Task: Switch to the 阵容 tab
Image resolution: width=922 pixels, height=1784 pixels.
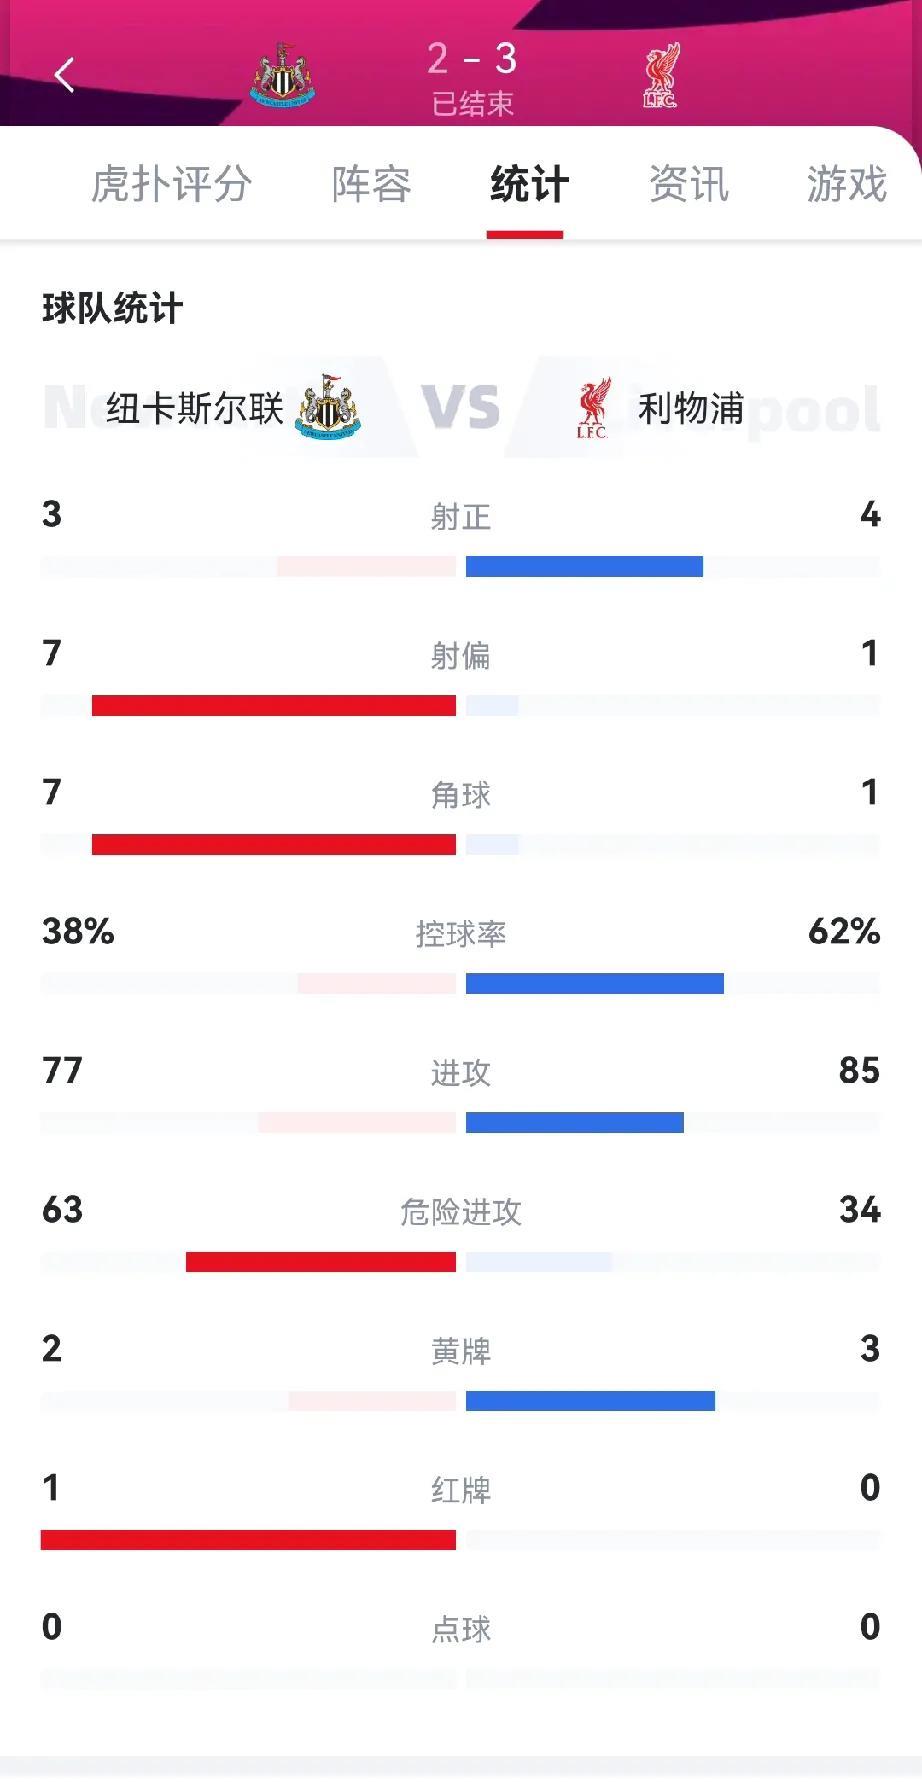Action: tap(371, 184)
